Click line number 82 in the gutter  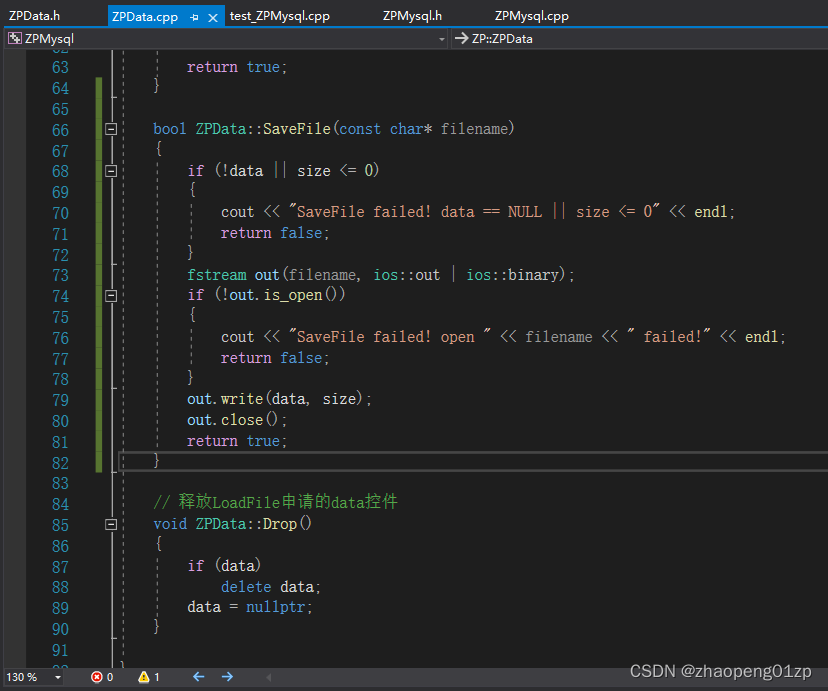(x=60, y=463)
